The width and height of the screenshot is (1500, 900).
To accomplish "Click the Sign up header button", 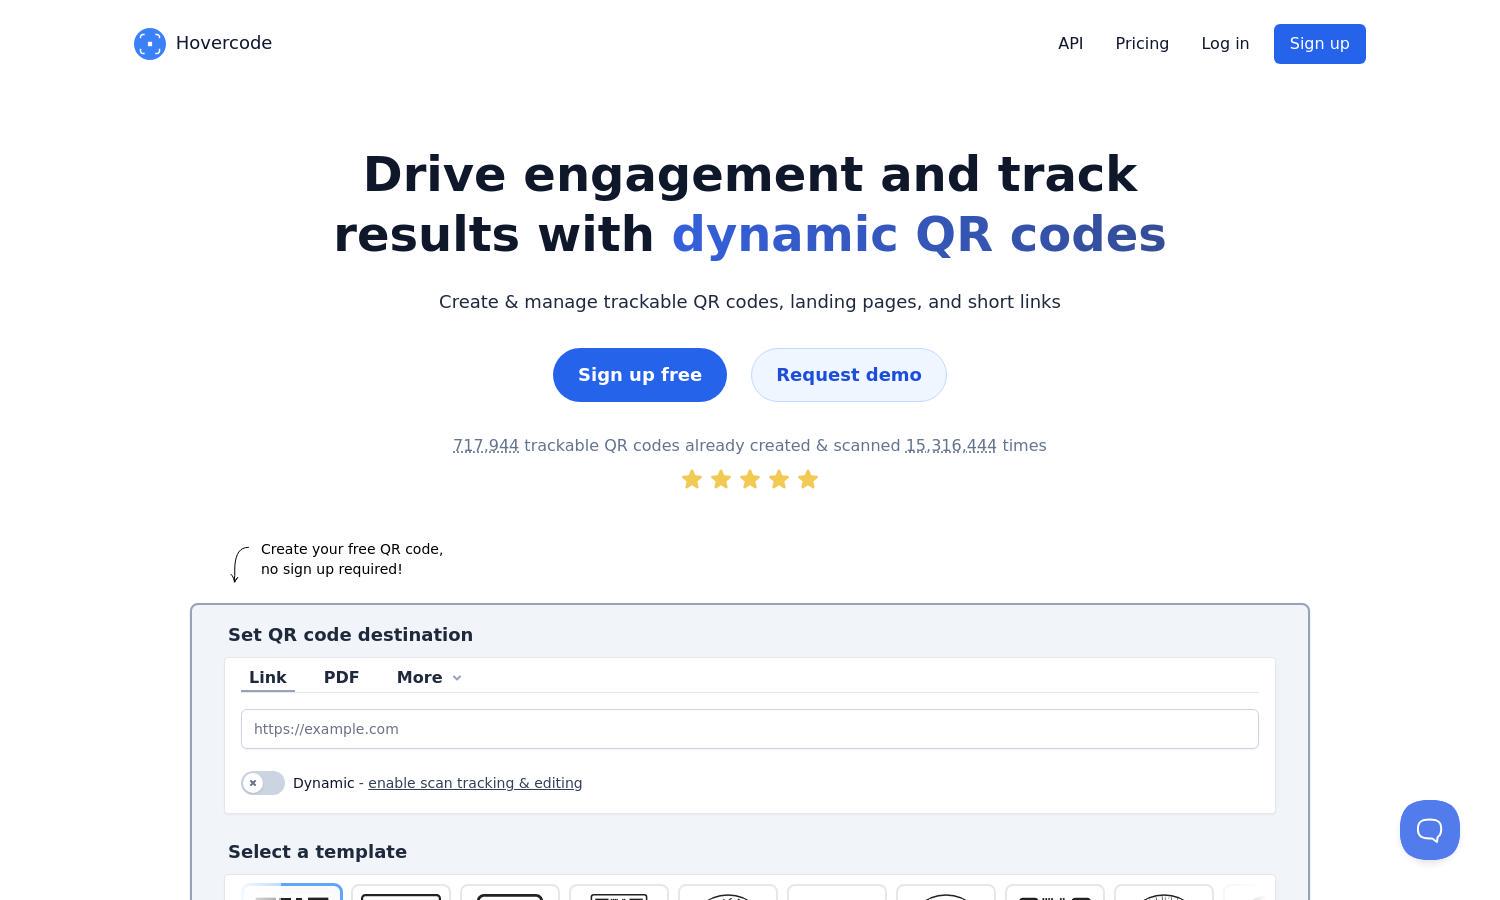I will [x=1320, y=44].
